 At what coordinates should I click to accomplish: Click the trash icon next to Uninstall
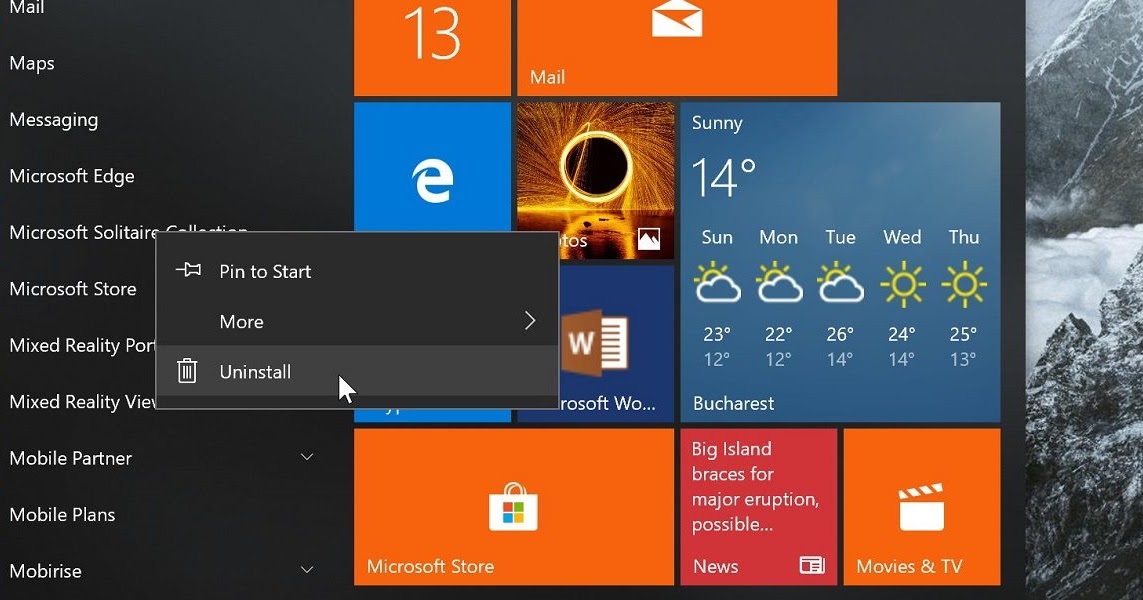187,371
